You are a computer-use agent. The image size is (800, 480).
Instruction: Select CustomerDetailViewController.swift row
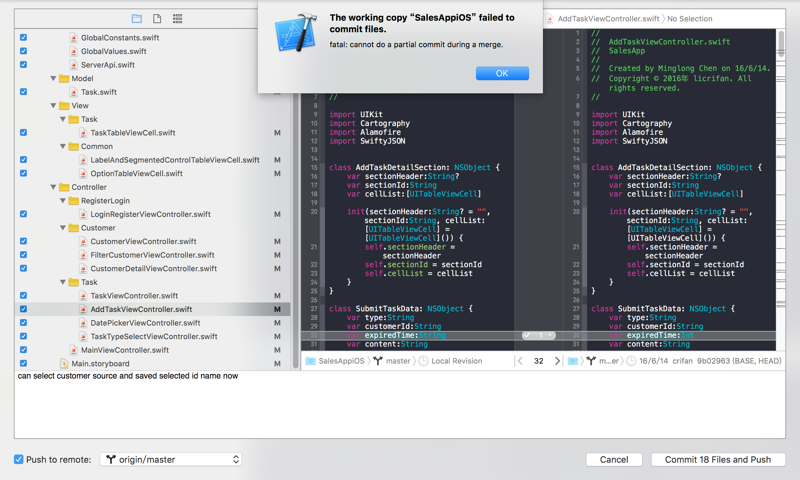[x=153, y=269]
